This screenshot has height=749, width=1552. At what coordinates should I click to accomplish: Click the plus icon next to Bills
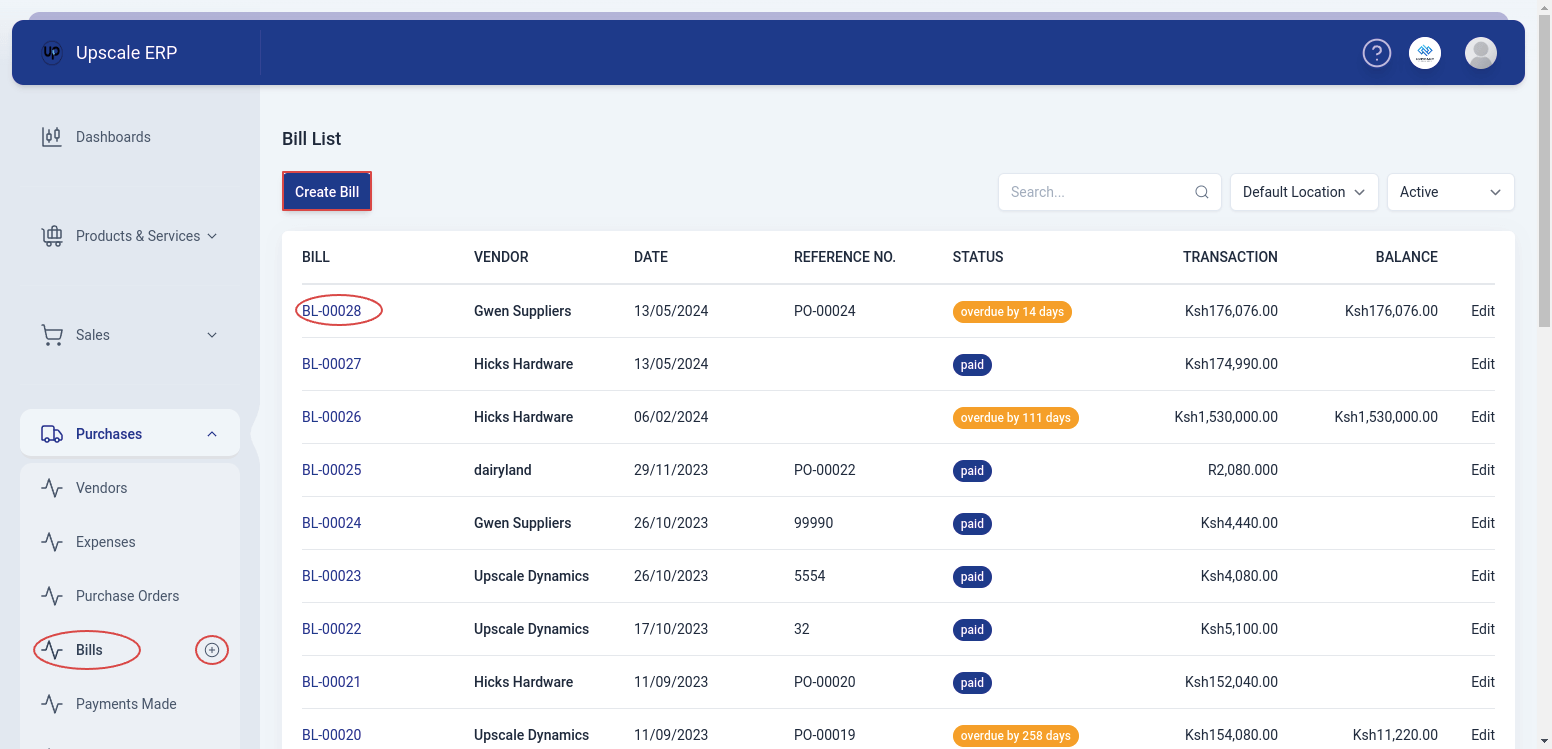pos(211,650)
